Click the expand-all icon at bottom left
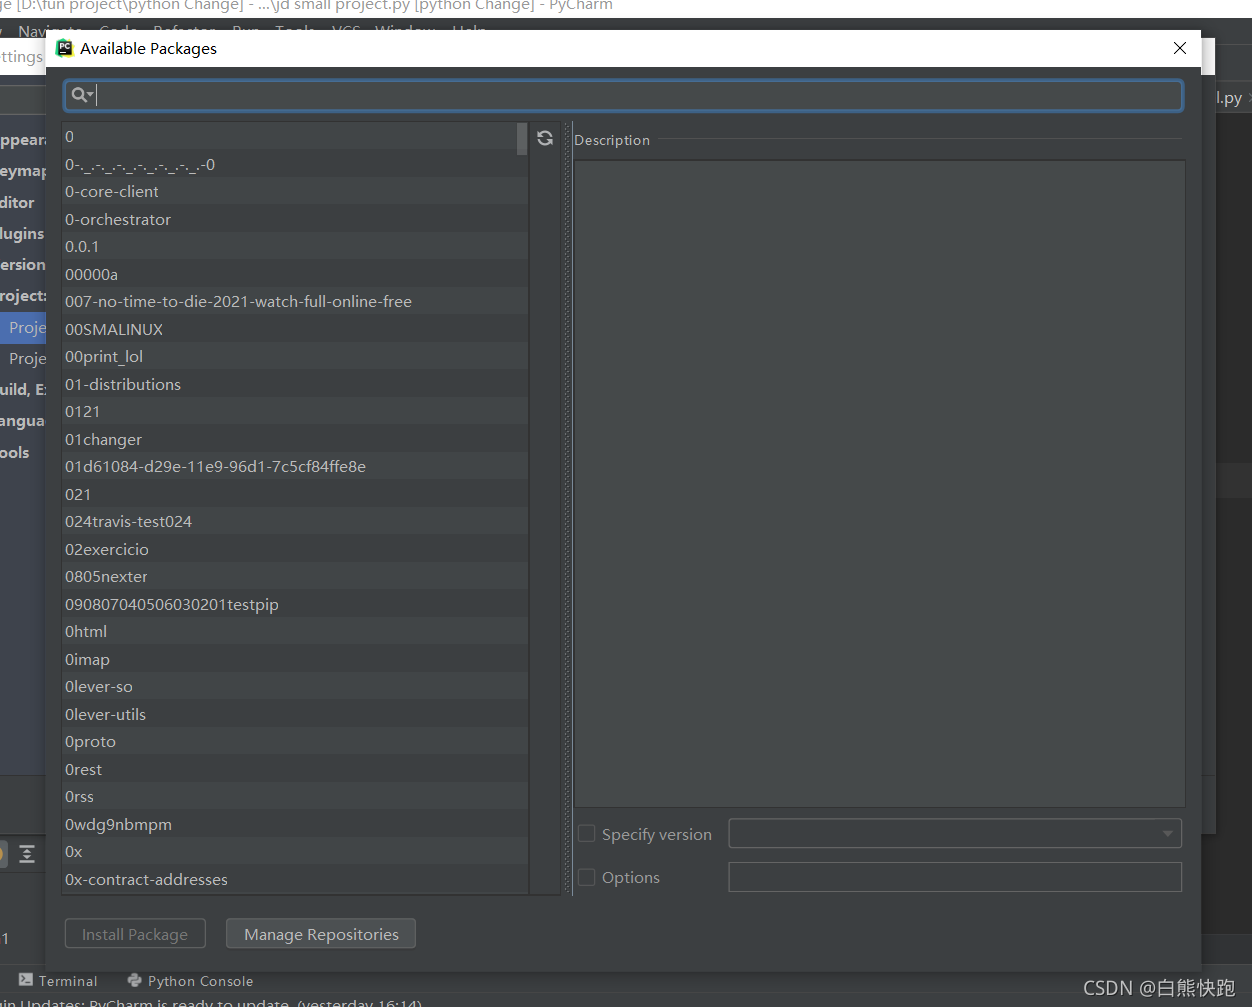The height and width of the screenshot is (1007, 1252). click(x=27, y=853)
